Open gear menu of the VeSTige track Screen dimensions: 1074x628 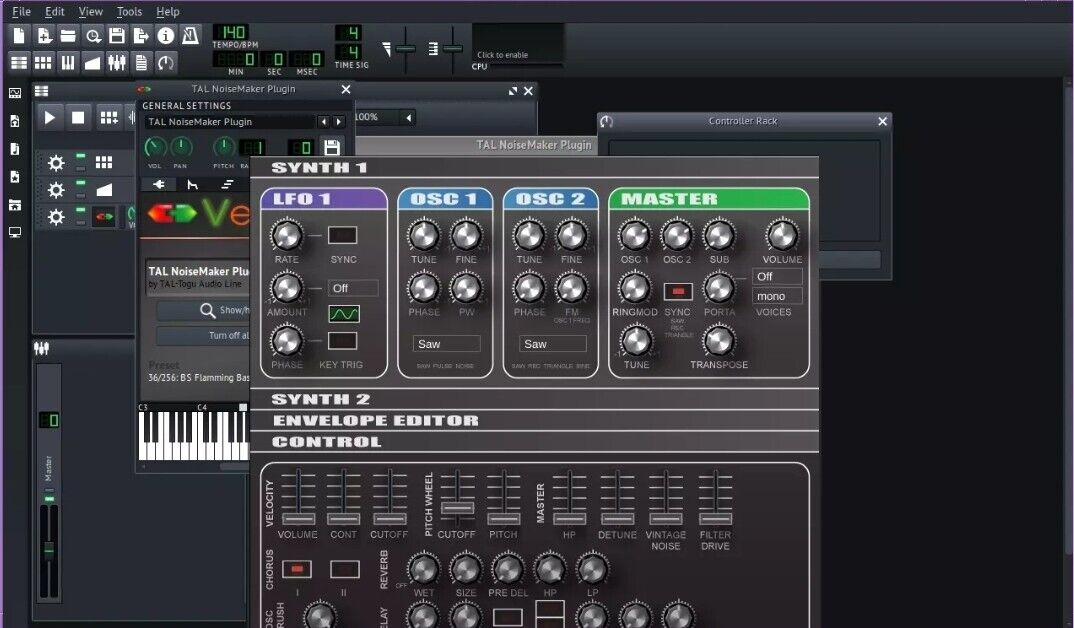[x=56, y=218]
